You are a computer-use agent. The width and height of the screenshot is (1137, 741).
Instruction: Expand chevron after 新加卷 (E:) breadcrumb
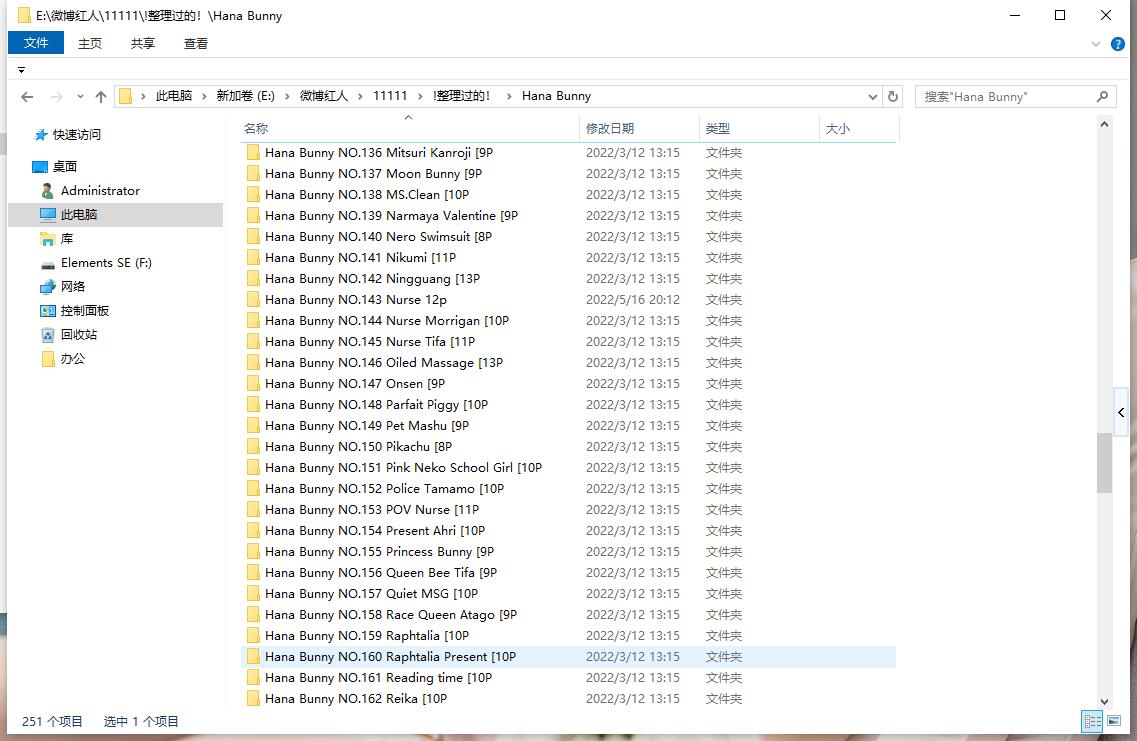pos(287,96)
